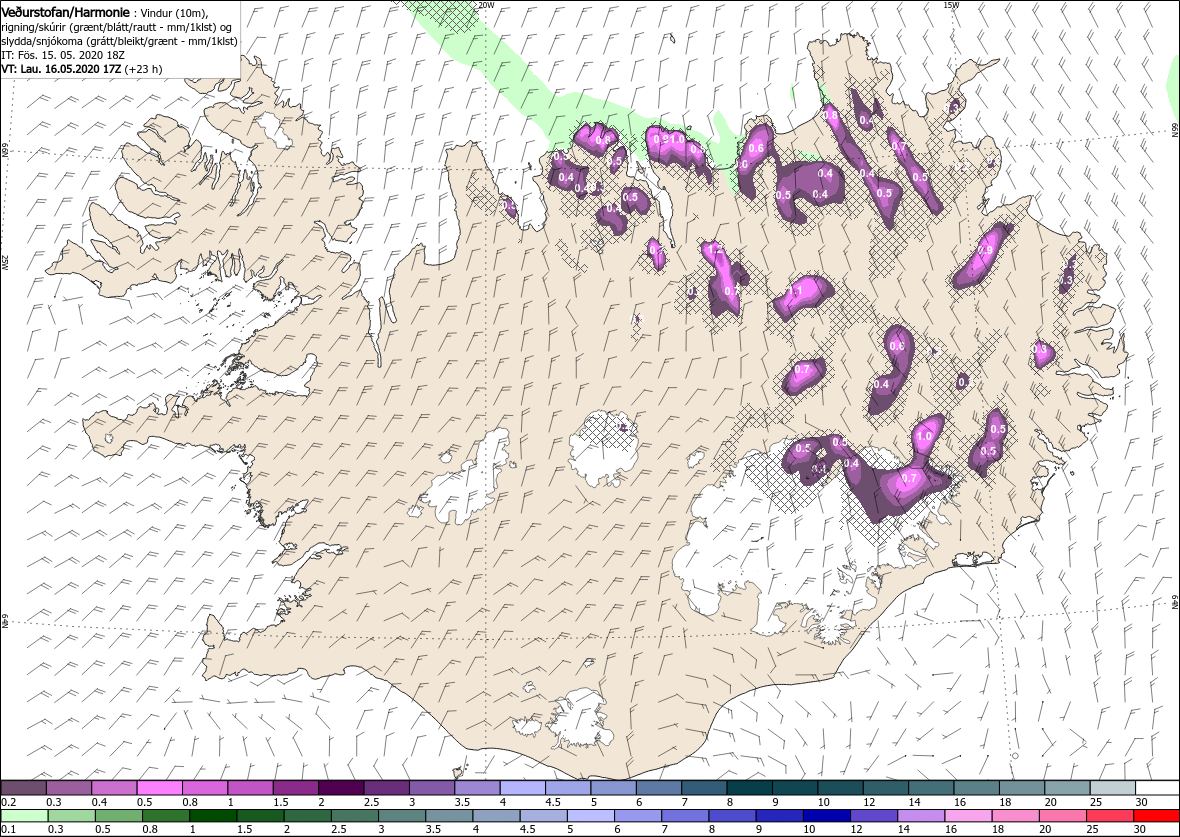
Task: Click the 'slydda/snjókoma' description line
Action: click(120, 41)
